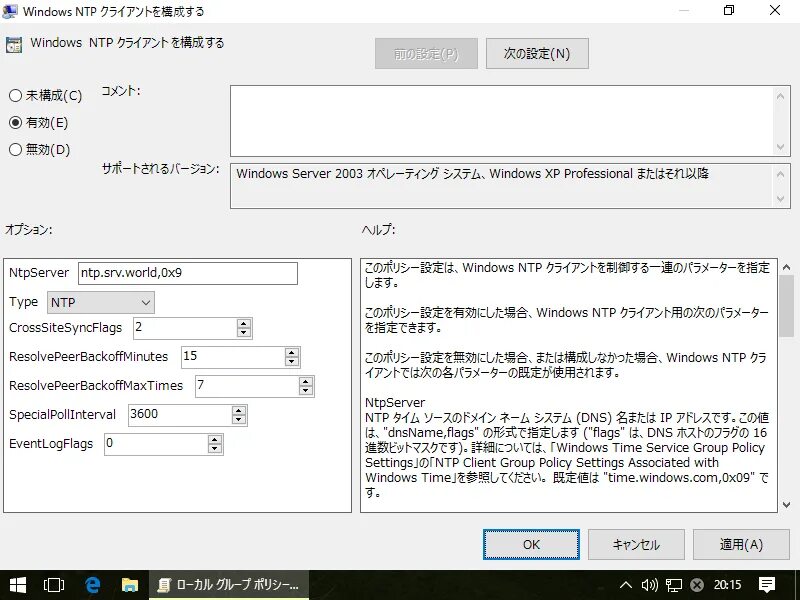The height and width of the screenshot is (600, 800).
Task: Click the tray icon with X mark
Action: (697, 585)
